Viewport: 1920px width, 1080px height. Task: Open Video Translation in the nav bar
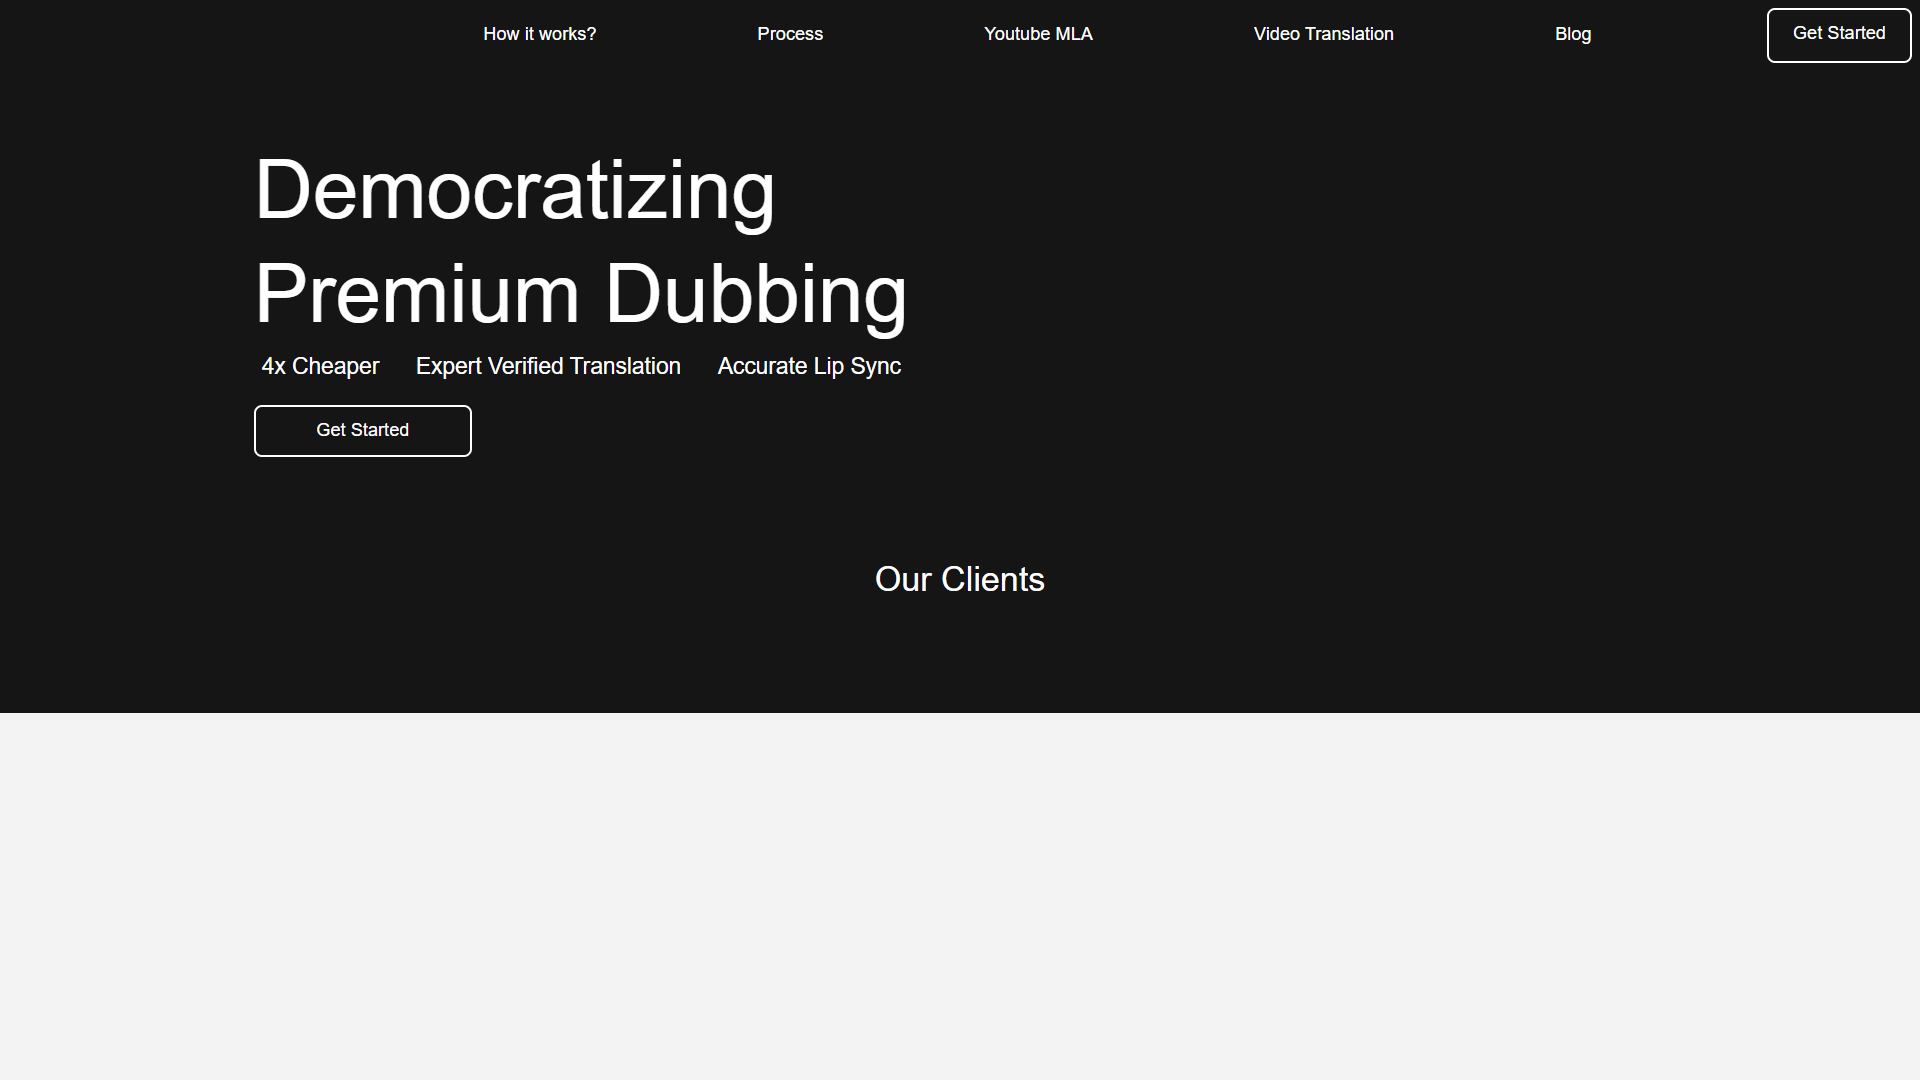(x=1323, y=34)
